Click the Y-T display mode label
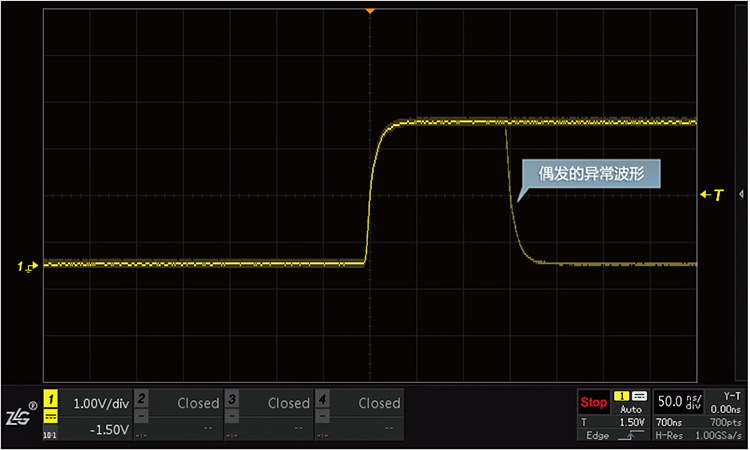 pyautogui.click(x=732, y=396)
